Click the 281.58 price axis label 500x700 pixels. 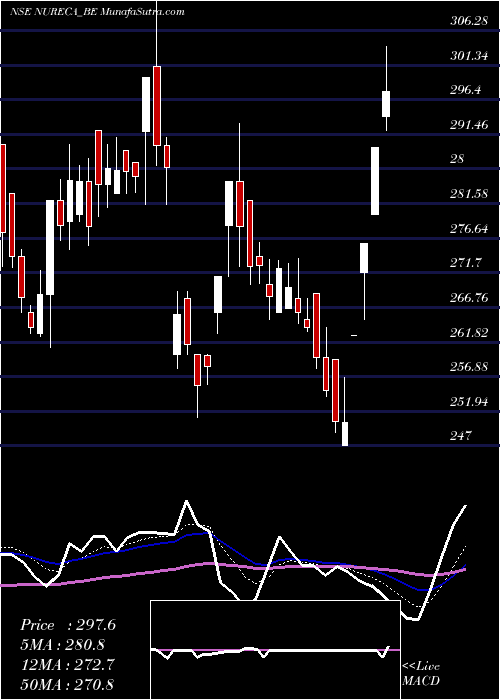click(x=468, y=194)
